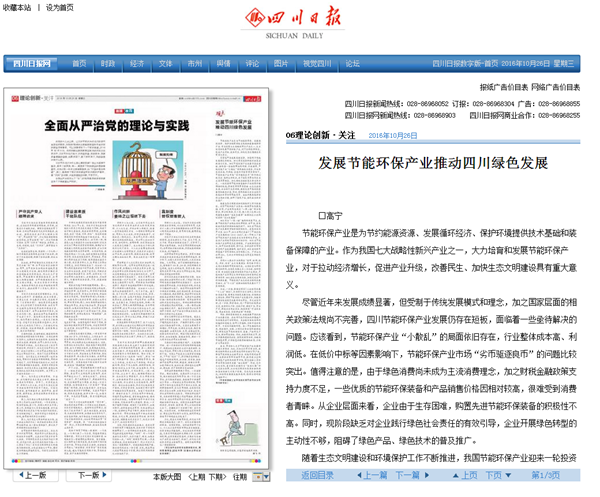
Task: Open 四川日报网 nav tab
Action: pos(32,64)
